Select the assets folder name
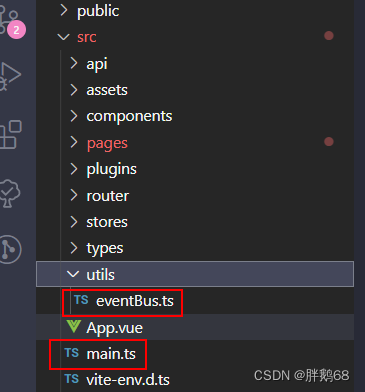The width and height of the screenshot is (365, 392). (x=107, y=90)
